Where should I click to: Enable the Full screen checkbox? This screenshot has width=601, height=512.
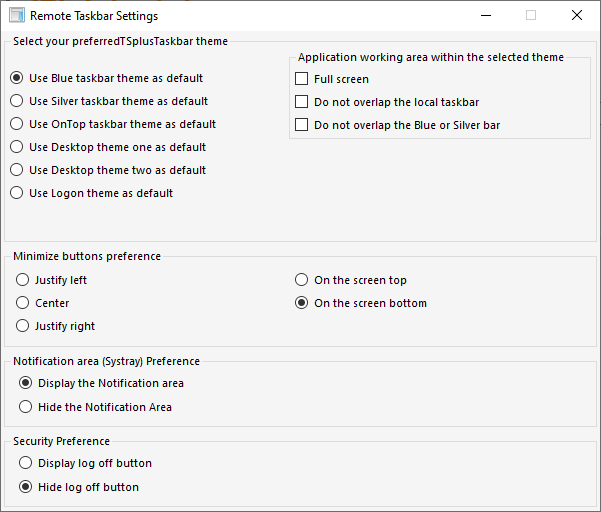click(x=302, y=79)
